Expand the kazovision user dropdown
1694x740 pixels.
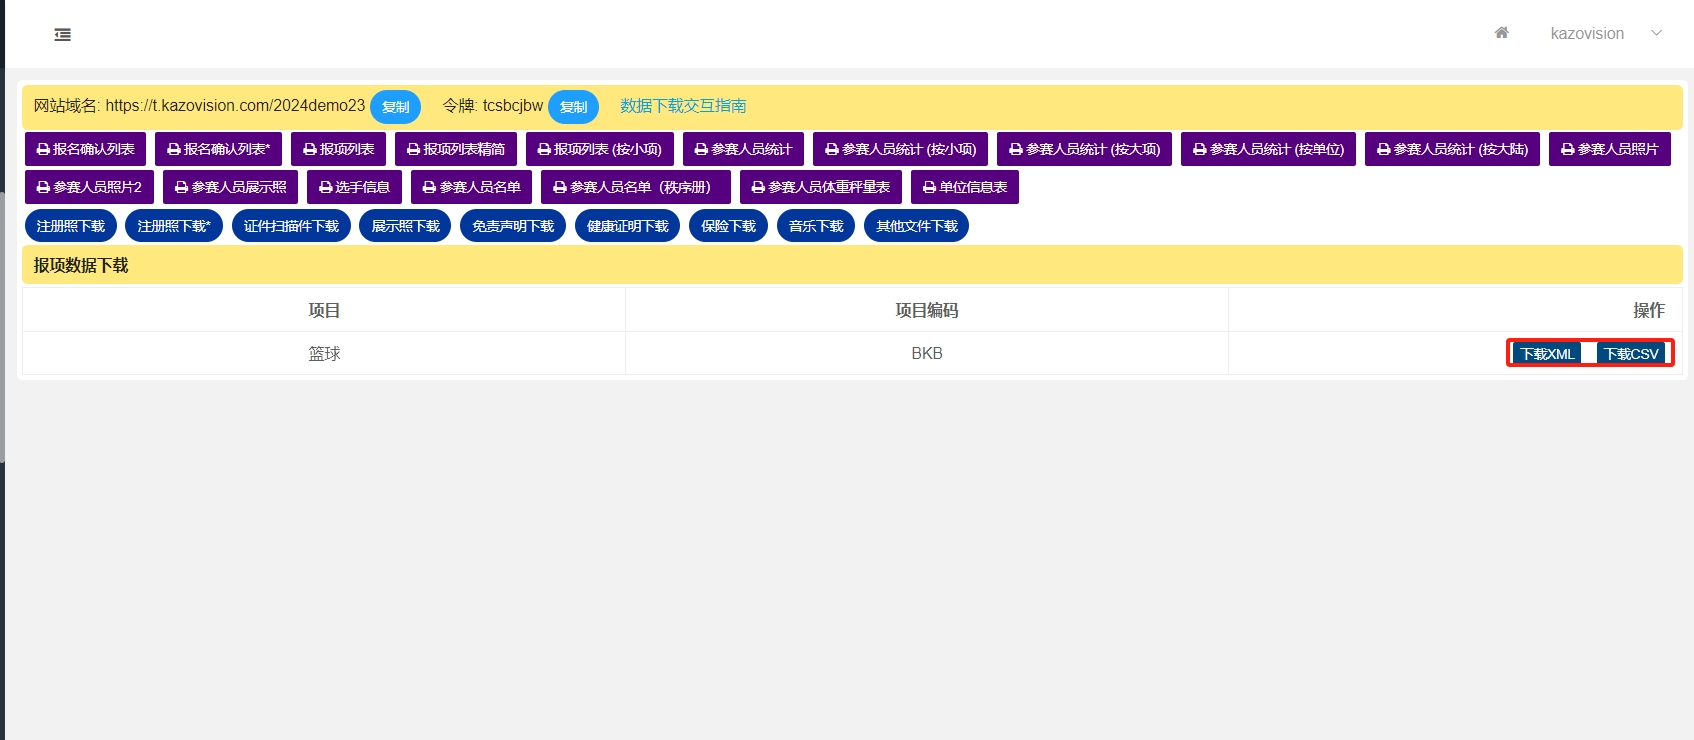click(1605, 33)
